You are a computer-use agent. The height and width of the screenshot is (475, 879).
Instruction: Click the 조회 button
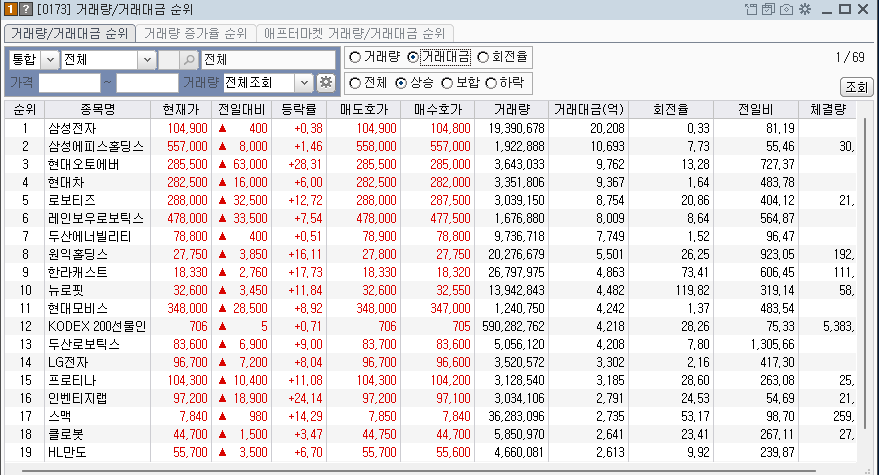coord(856,87)
